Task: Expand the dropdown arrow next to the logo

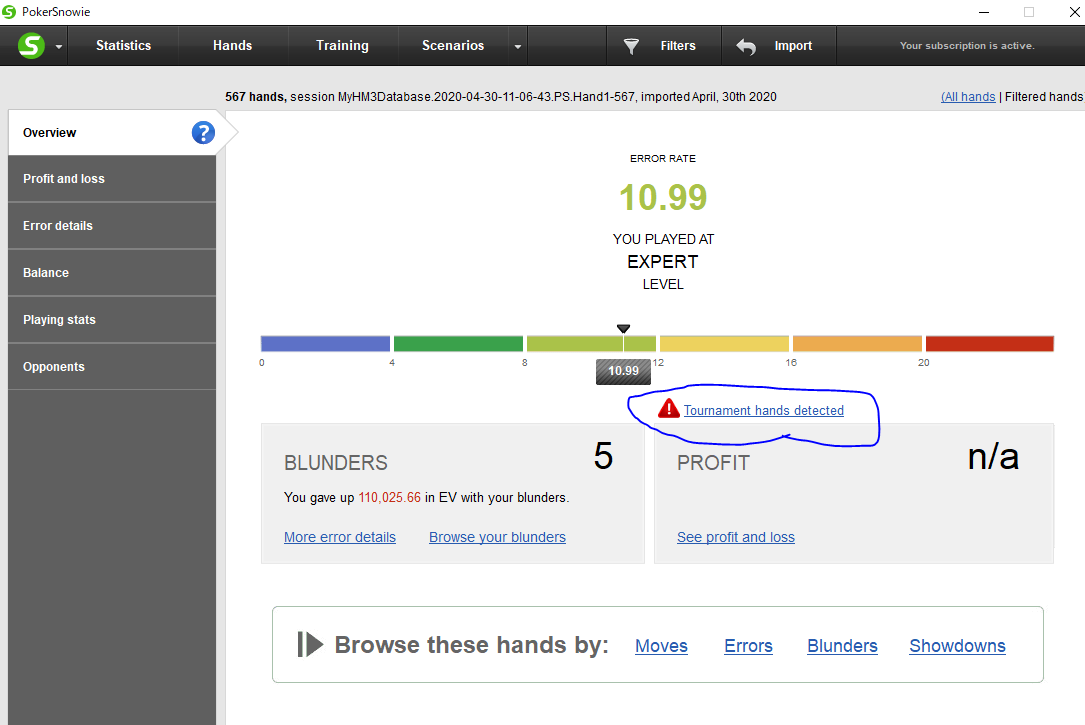Action: click(59, 46)
